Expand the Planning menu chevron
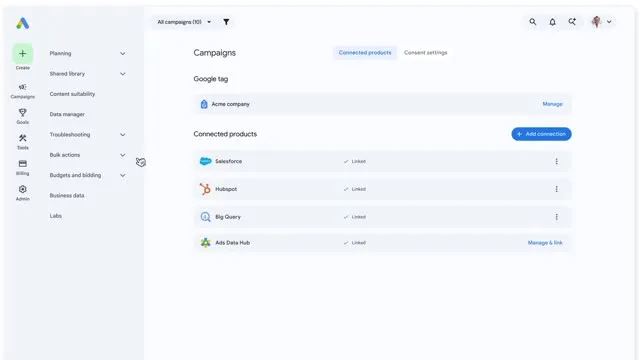 click(122, 53)
